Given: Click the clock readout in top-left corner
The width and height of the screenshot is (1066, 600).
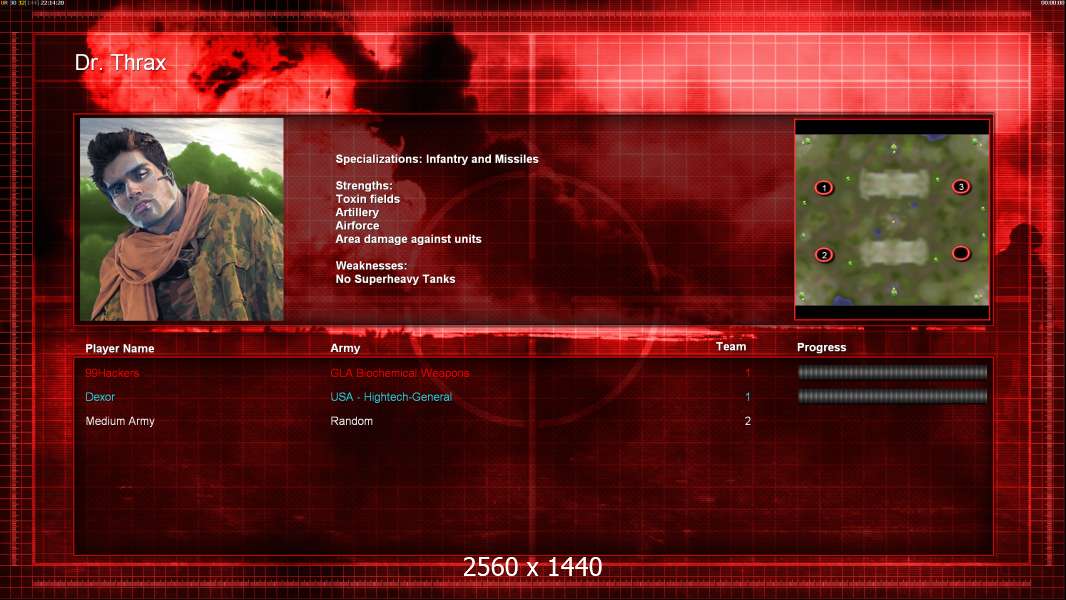Looking at the screenshot, I should [52, 3].
